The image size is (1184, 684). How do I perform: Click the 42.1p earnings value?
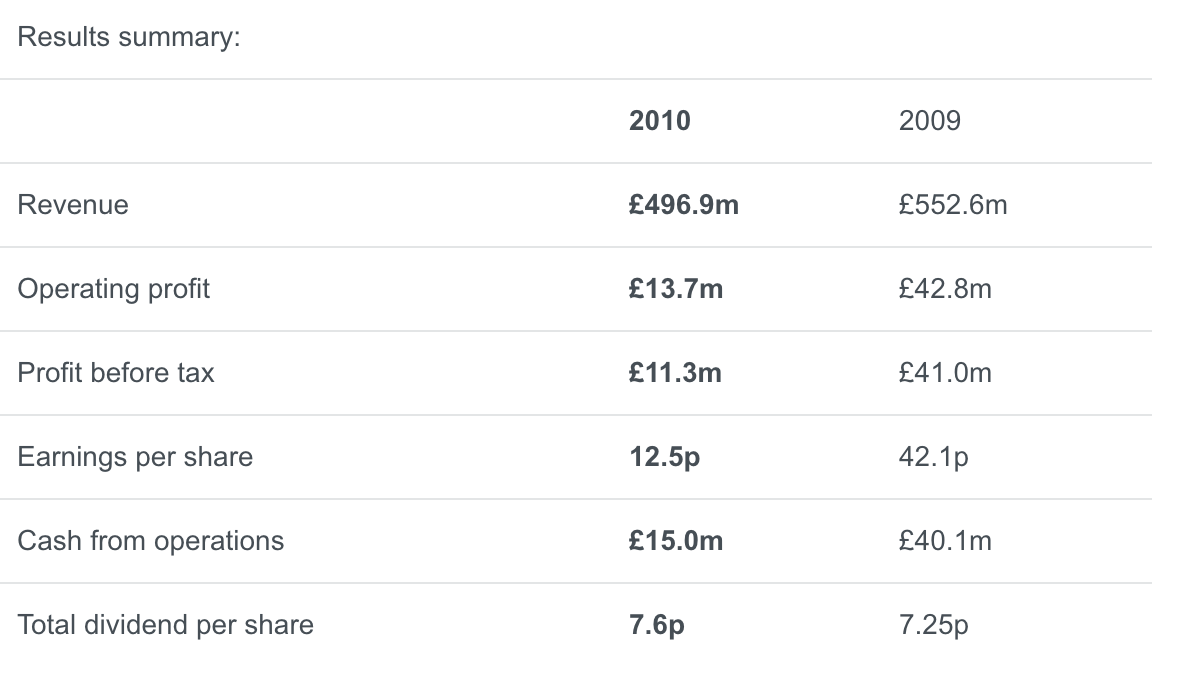click(x=933, y=458)
